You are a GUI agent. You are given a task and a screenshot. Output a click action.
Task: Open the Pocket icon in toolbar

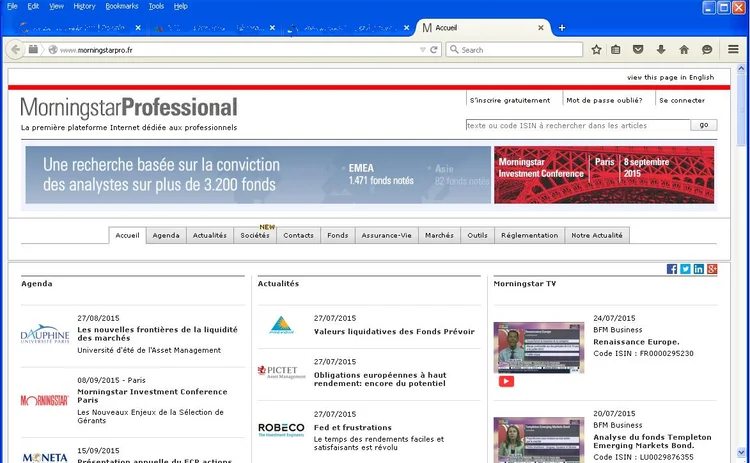(x=638, y=49)
